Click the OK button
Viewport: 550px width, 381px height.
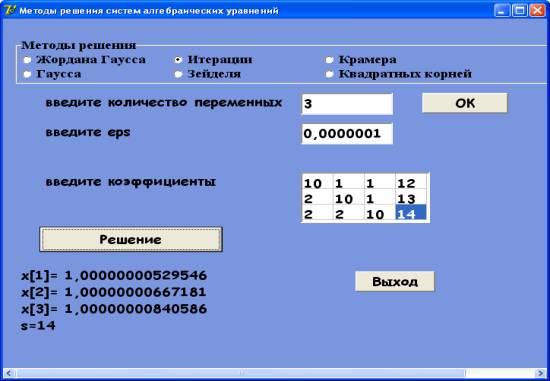[x=465, y=103]
